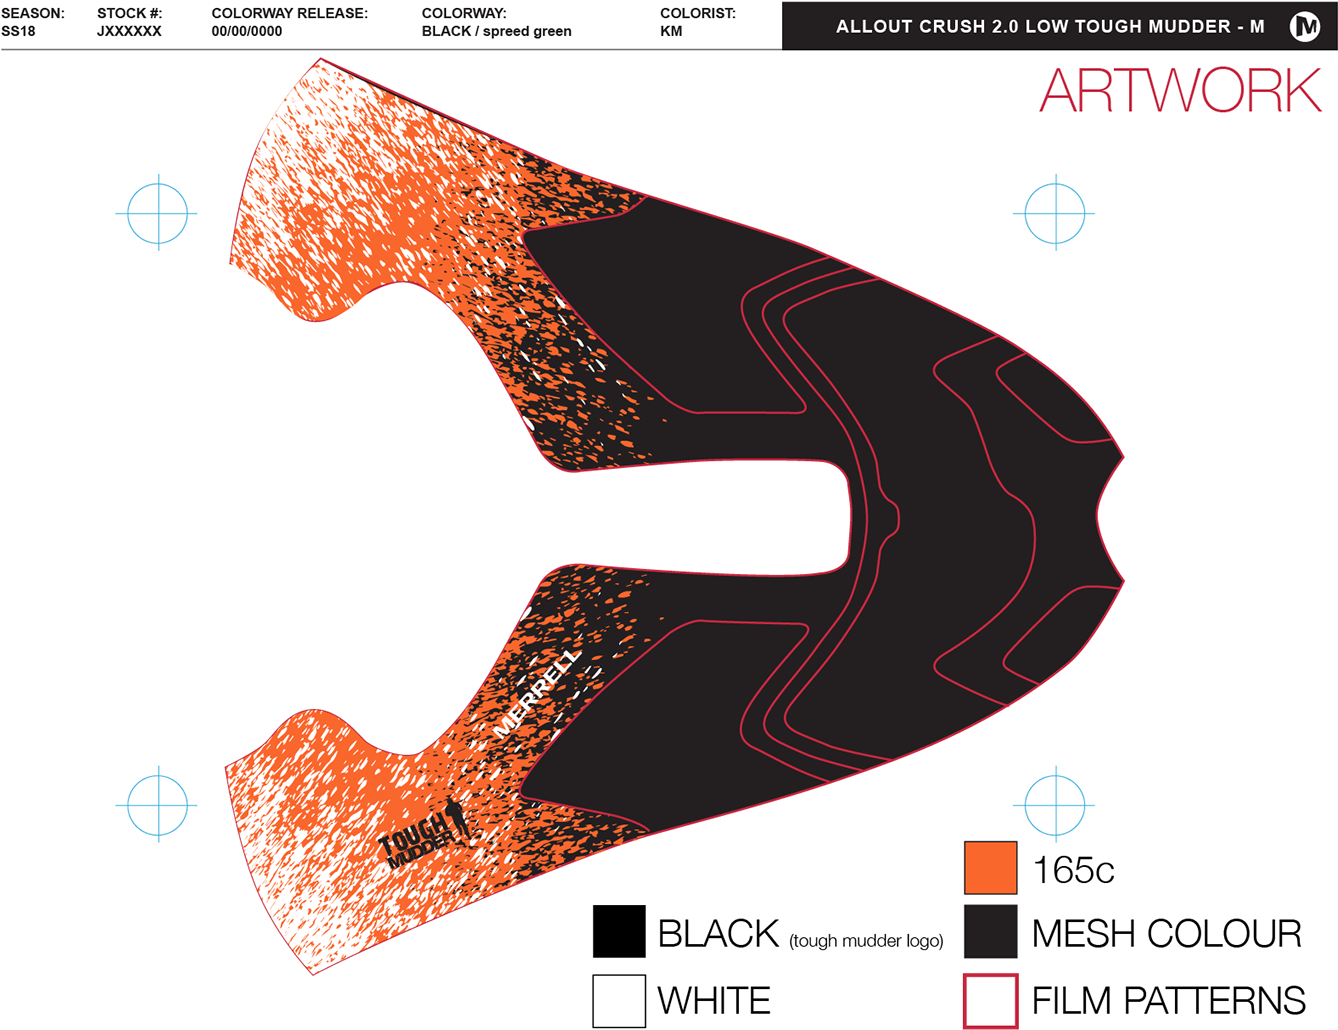The height and width of the screenshot is (1030, 1338).
Task: Click the WHITE legend swatch
Action: [619, 1001]
